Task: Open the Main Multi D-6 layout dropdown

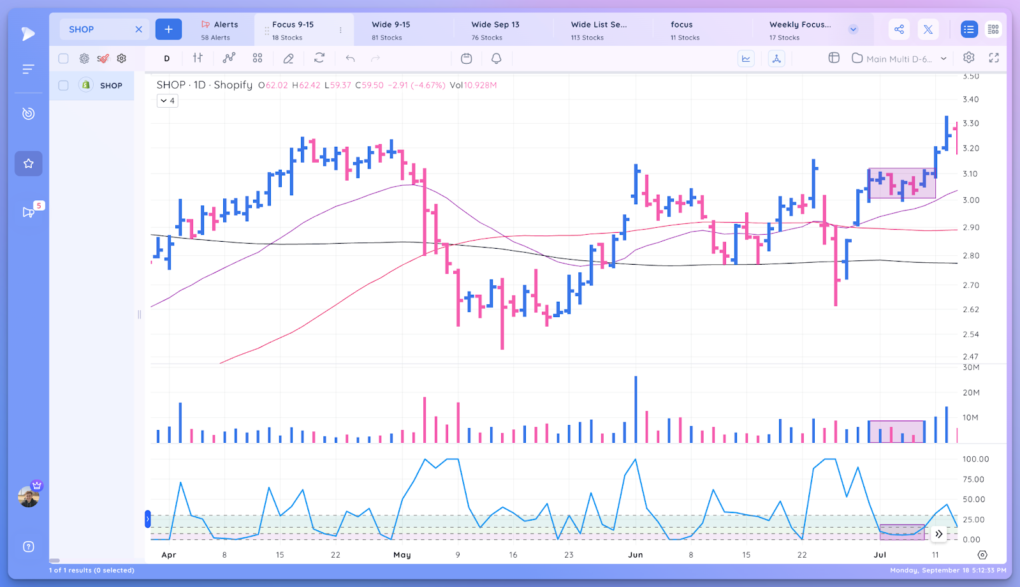Action: (x=900, y=58)
